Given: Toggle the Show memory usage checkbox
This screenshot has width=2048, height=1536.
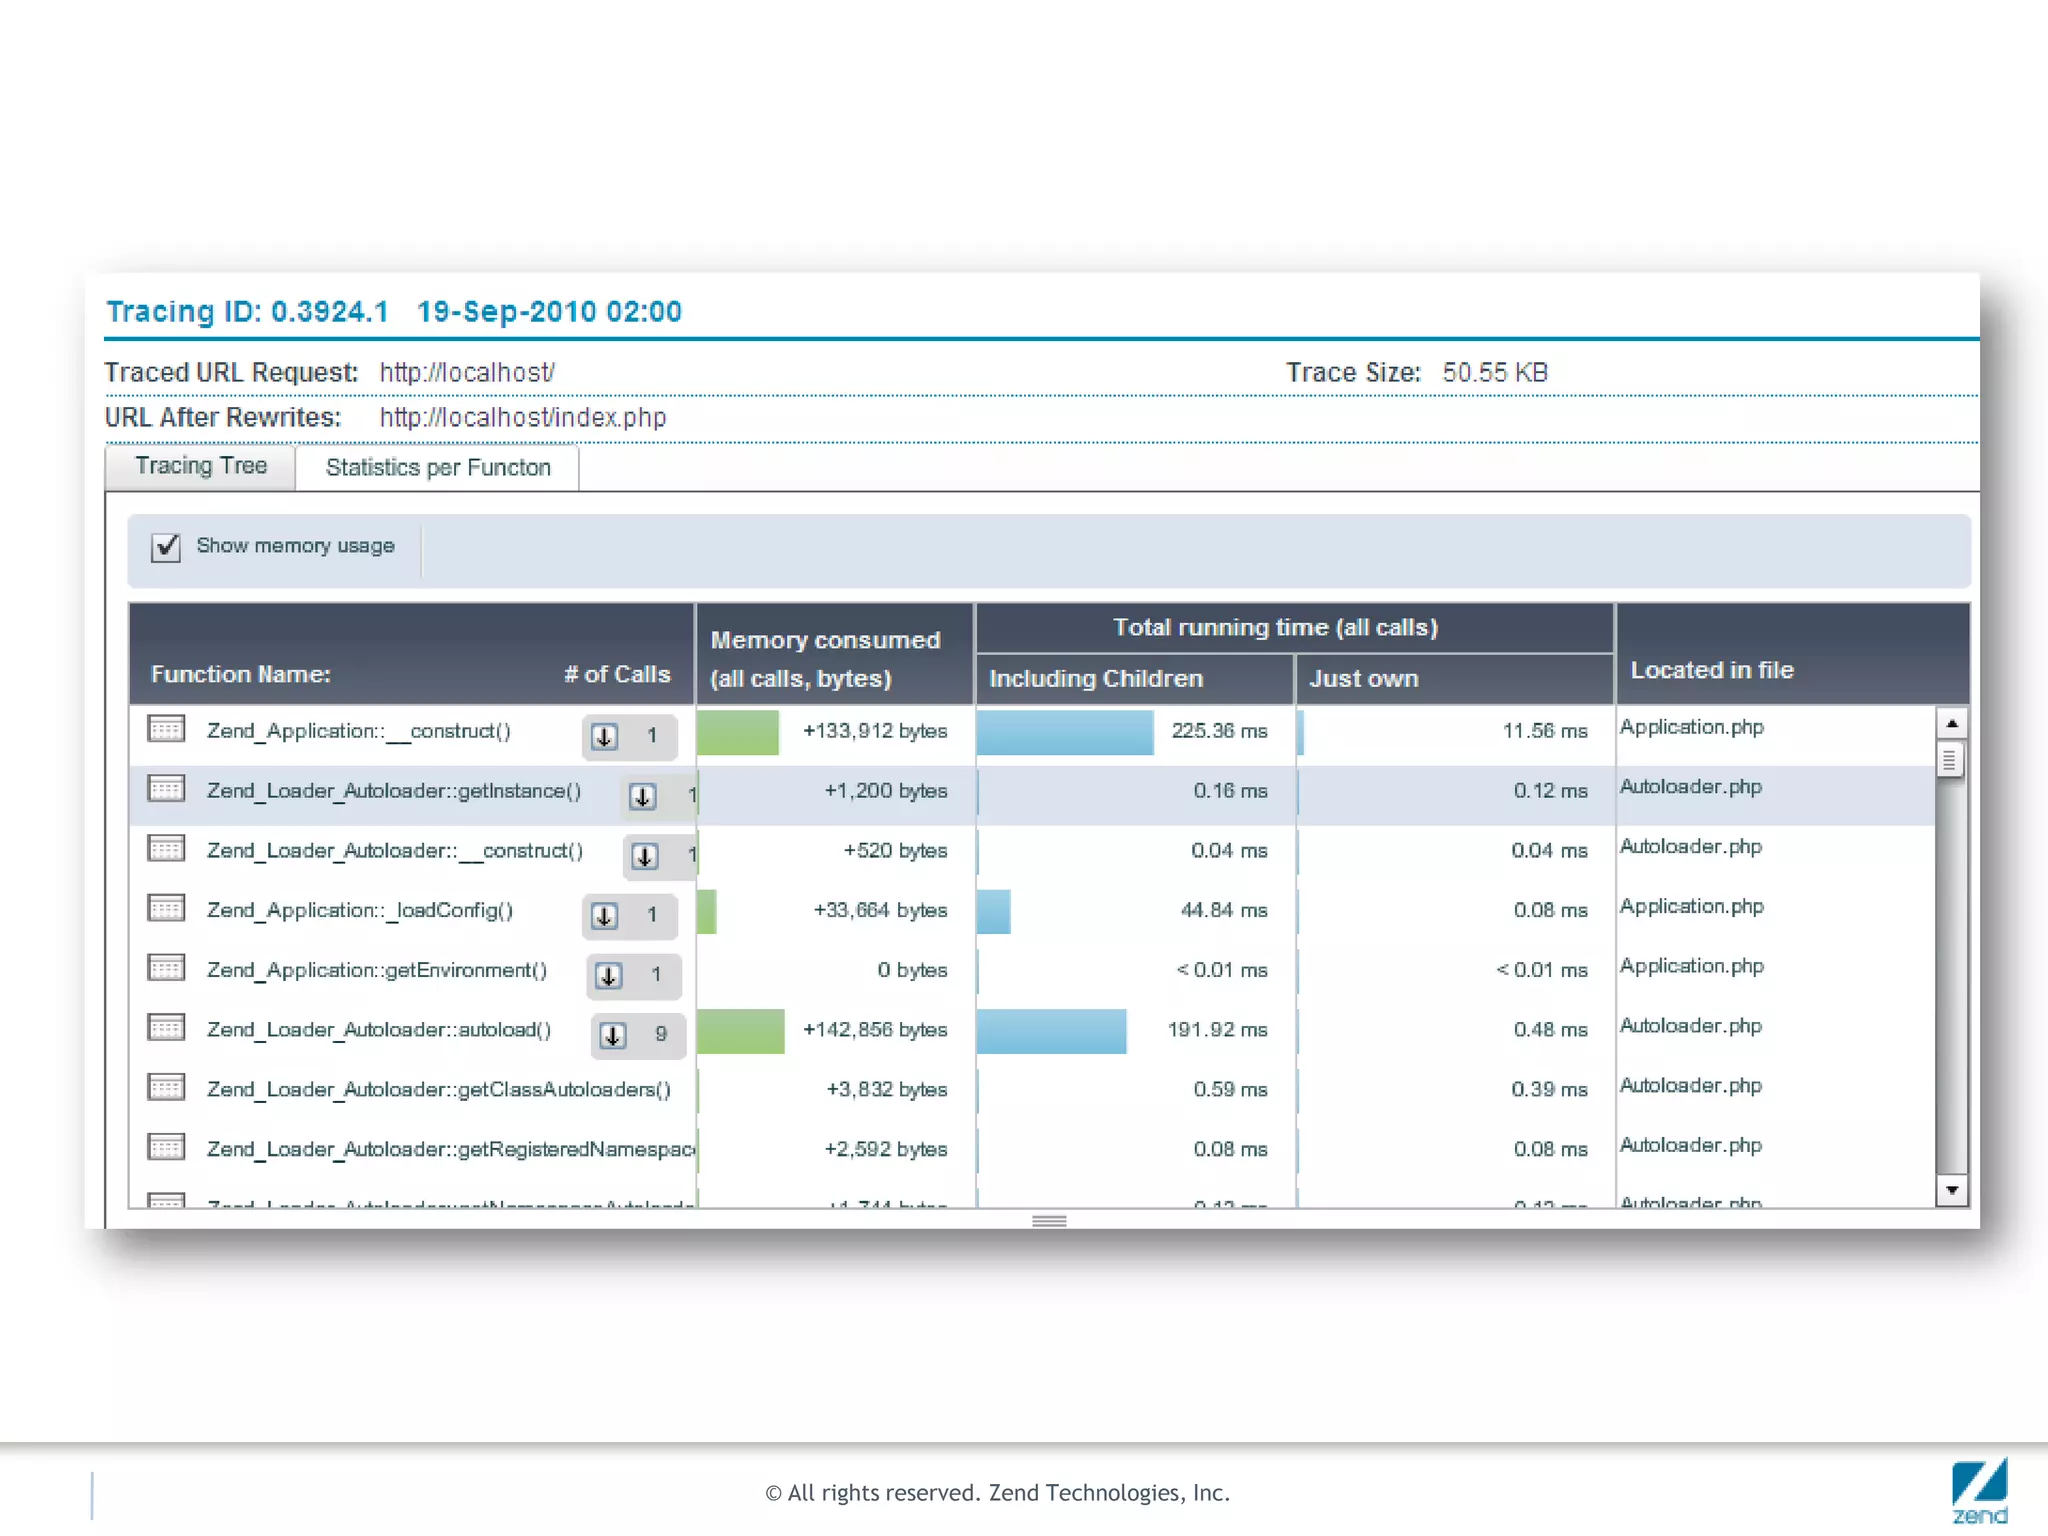Looking at the screenshot, I should tap(166, 547).
